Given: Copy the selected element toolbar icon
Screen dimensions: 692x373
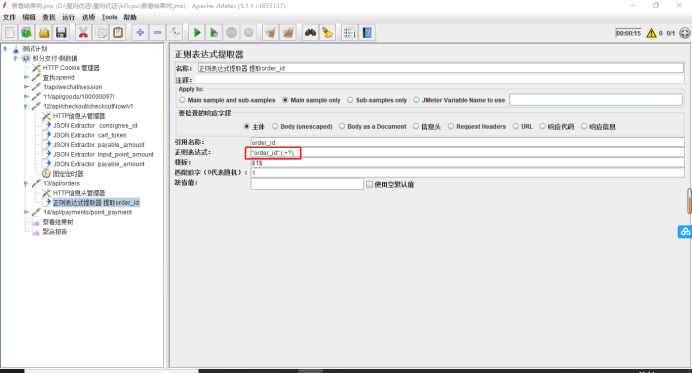Looking at the screenshot, I should pyautogui.click(x=101, y=33).
